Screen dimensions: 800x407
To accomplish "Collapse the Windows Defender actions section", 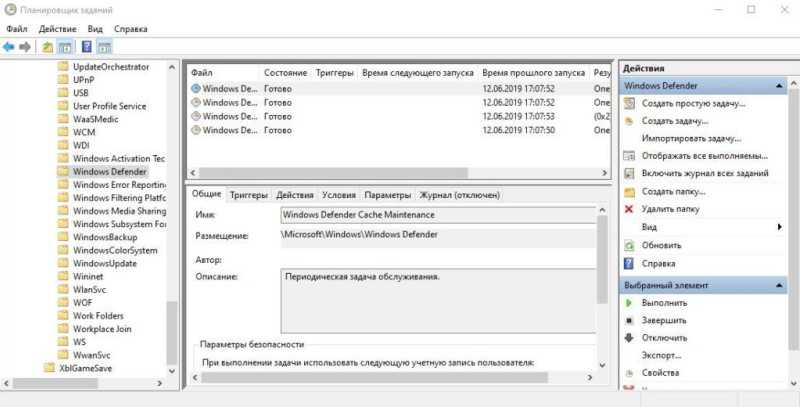I will (779, 86).
